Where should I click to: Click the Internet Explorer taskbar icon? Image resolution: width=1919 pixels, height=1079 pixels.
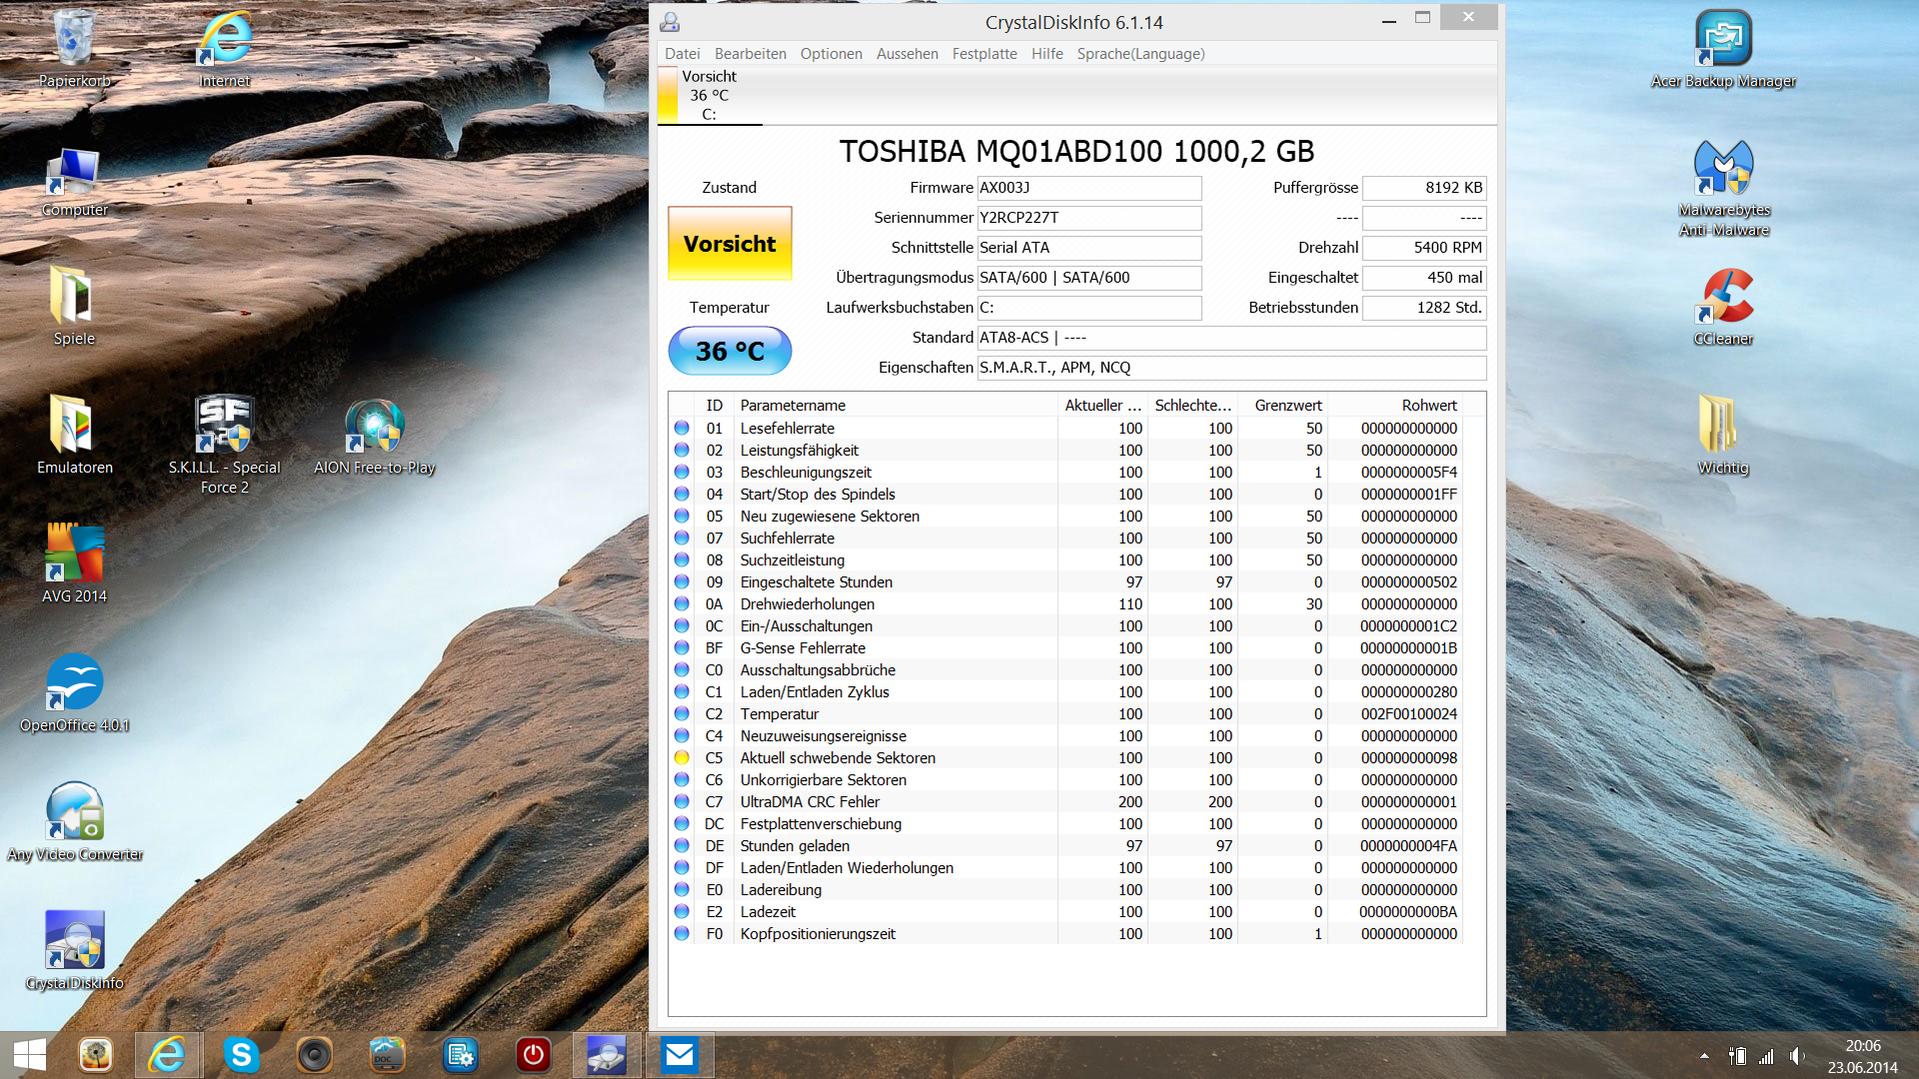point(167,1055)
